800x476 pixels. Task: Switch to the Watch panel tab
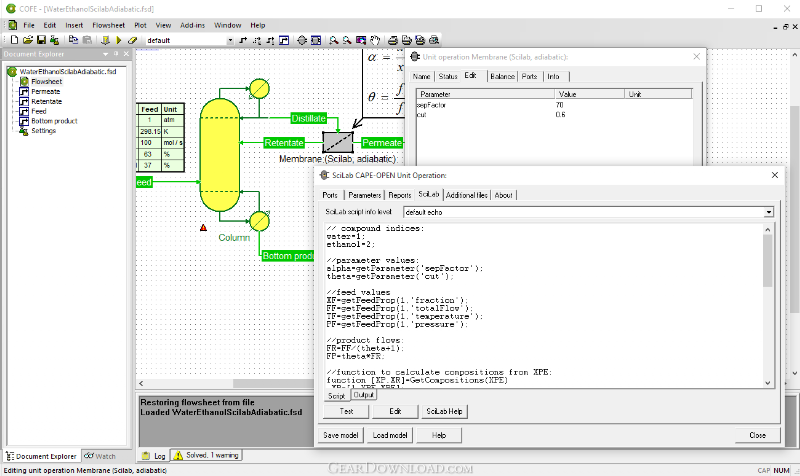pyautogui.click(x=100, y=456)
